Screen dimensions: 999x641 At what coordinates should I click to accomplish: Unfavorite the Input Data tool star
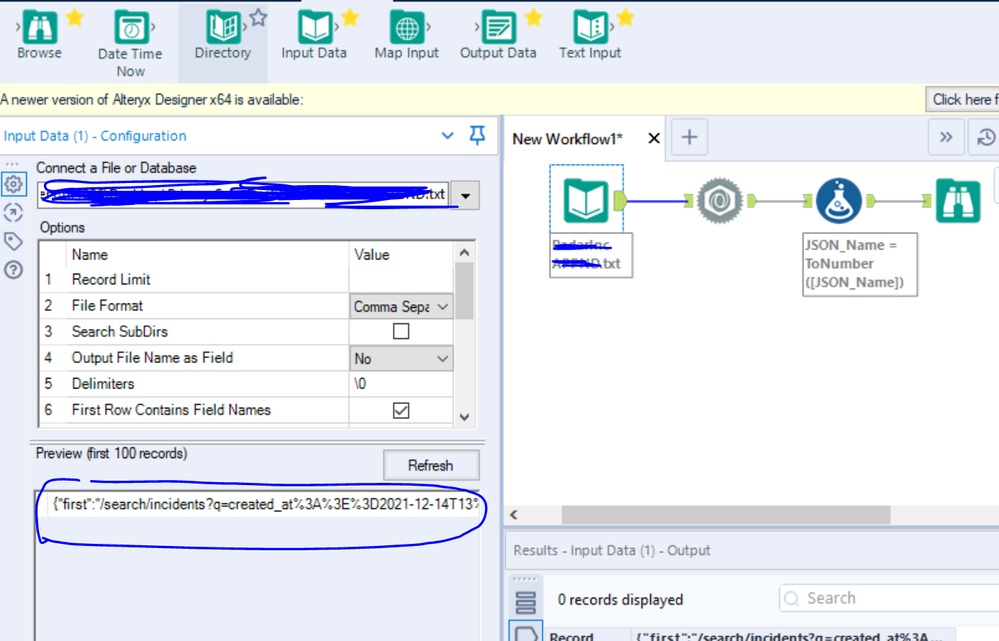coord(350,17)
